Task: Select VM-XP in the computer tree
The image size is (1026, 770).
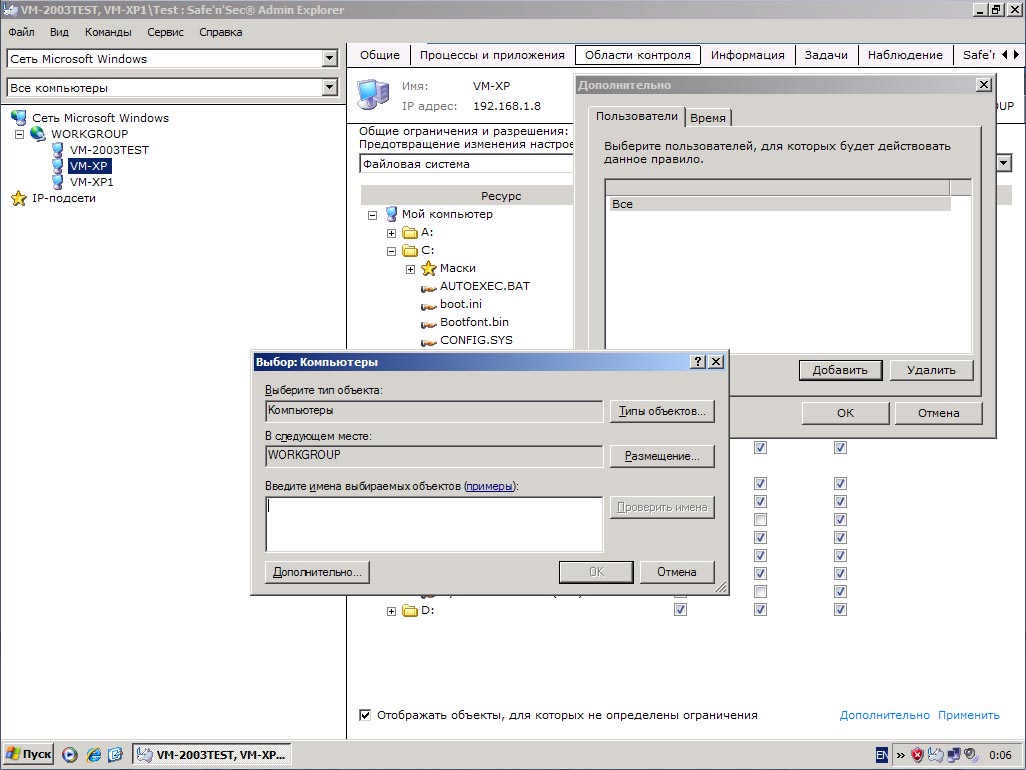Action: click(89, 166)
